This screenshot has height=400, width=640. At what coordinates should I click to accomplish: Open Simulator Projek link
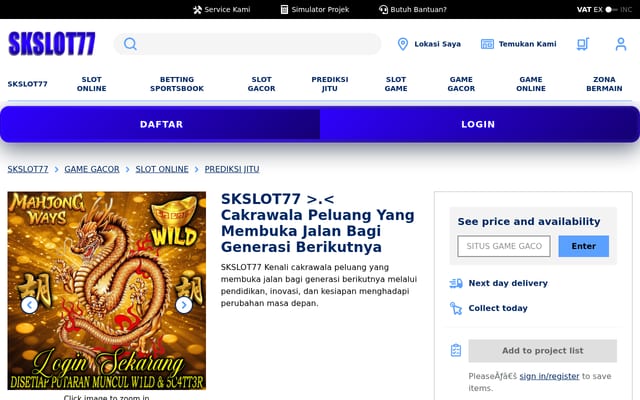[315, 9]
